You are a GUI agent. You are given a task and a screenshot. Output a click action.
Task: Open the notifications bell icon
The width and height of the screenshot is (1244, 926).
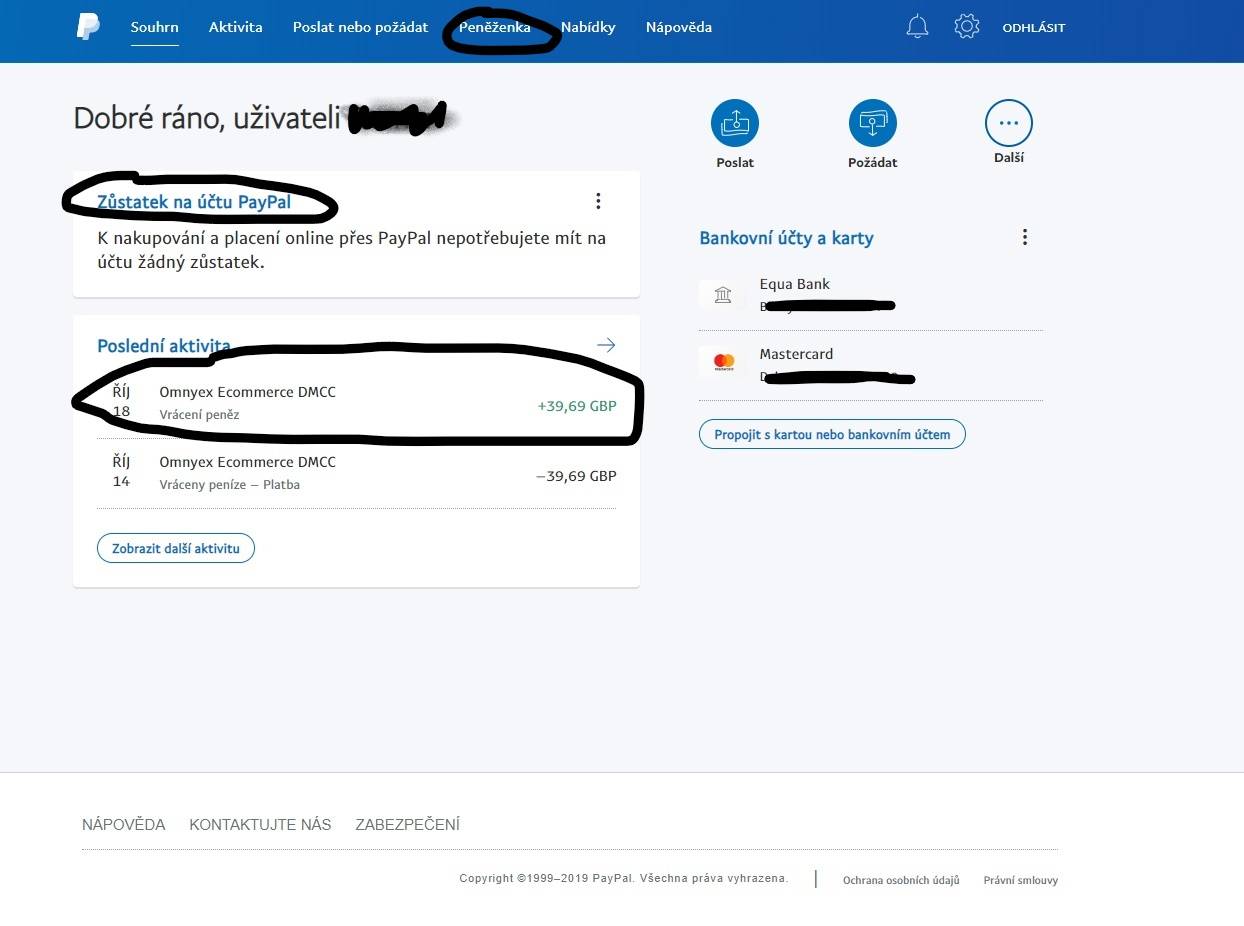pos(917,27)
